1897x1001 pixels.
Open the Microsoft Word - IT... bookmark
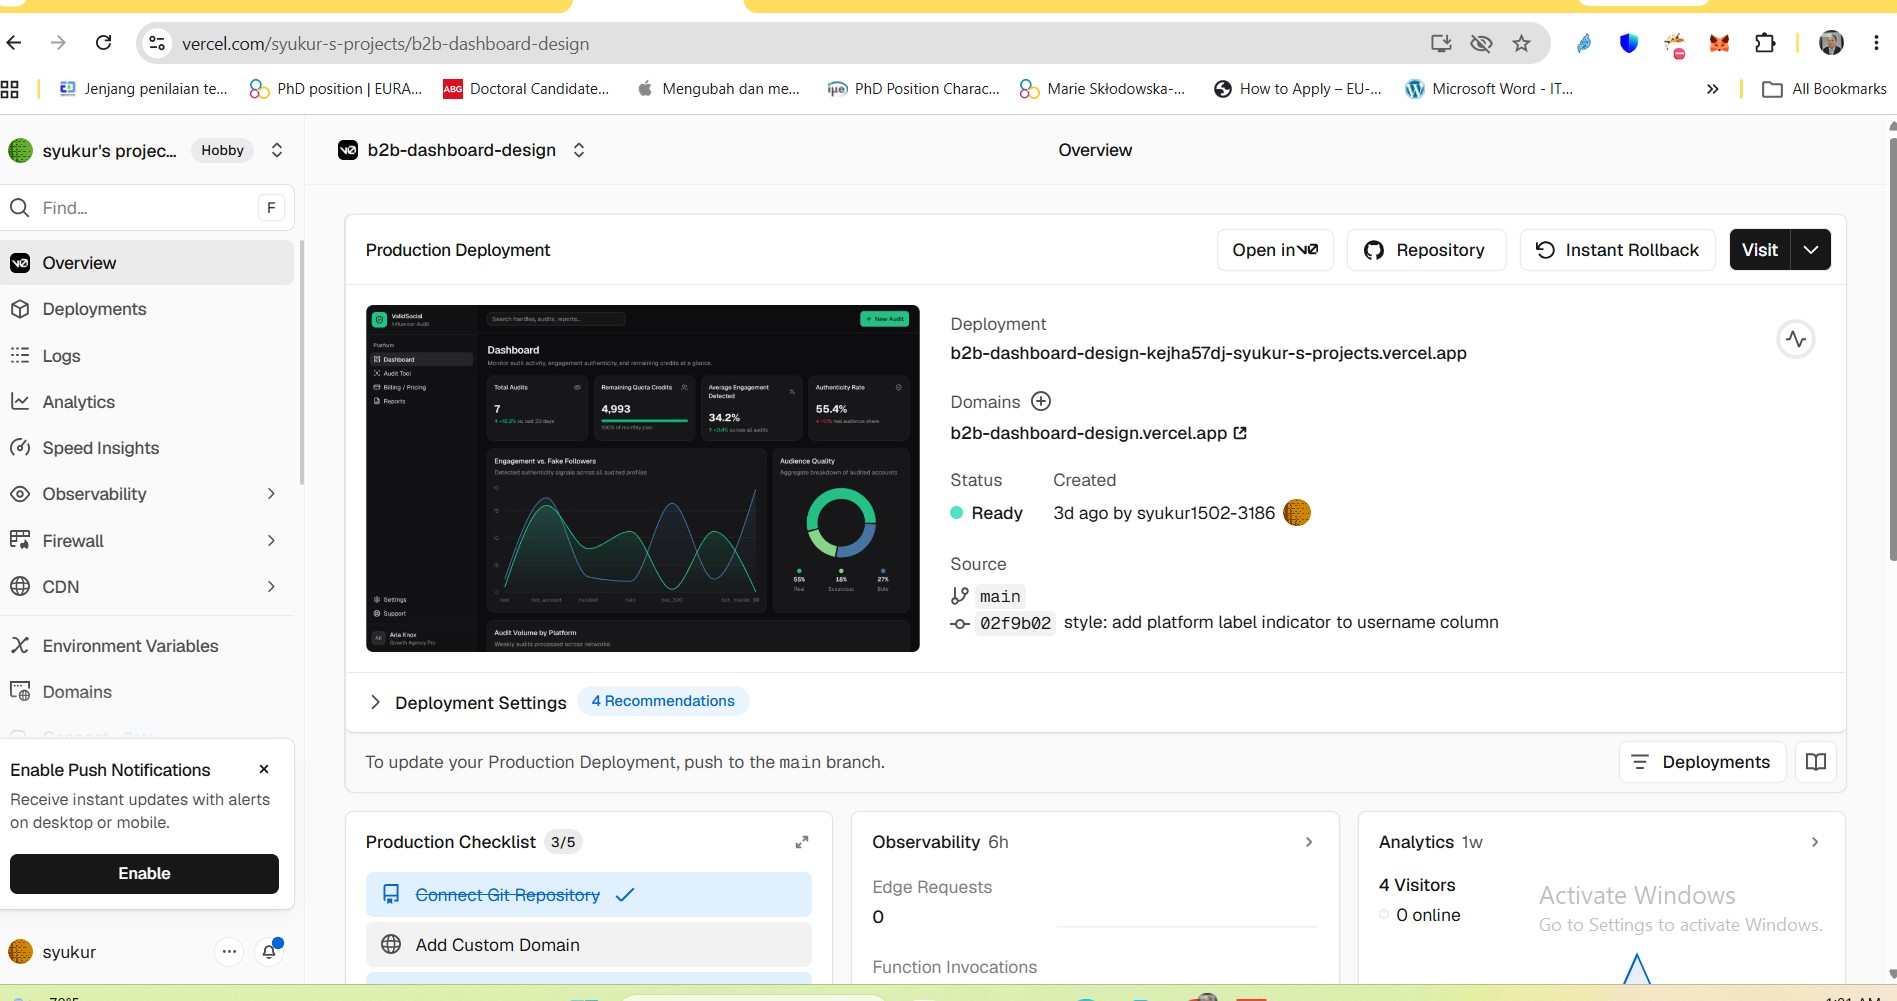point(1489,89)
